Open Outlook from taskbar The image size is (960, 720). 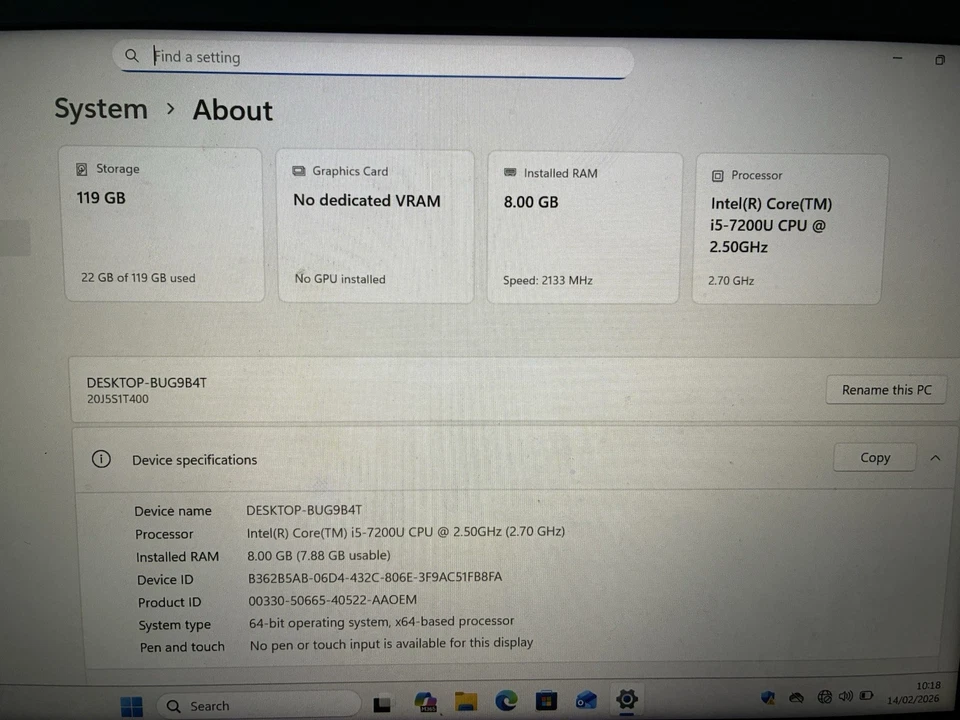click(586, 699)
